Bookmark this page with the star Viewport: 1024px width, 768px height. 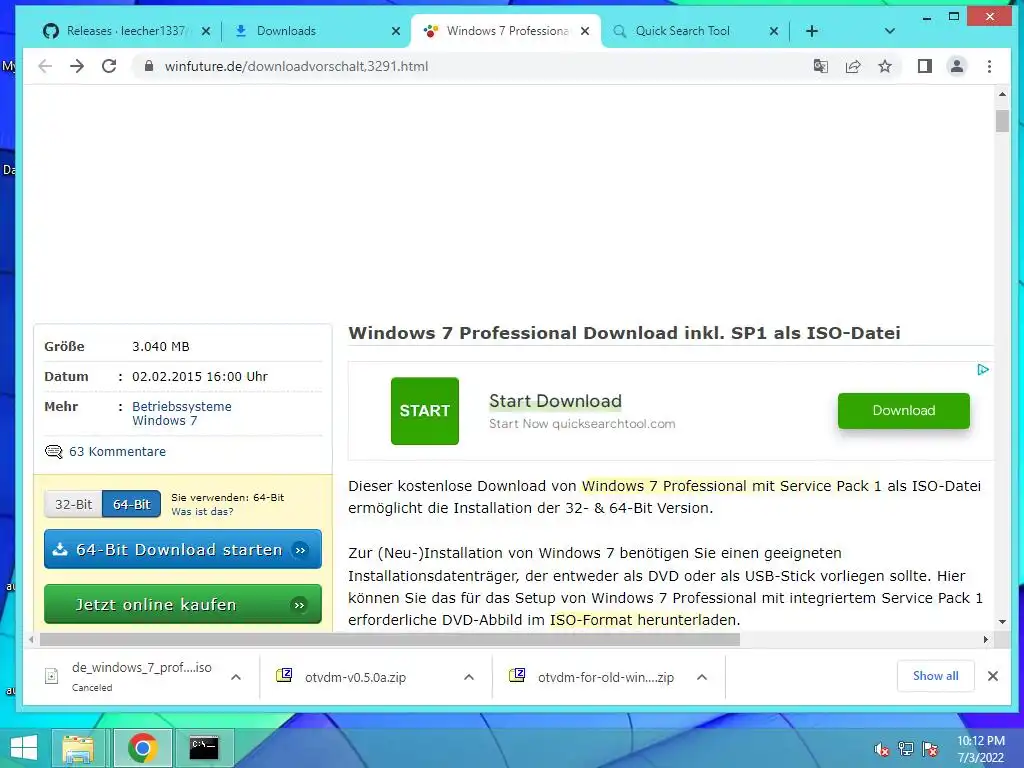885,66
